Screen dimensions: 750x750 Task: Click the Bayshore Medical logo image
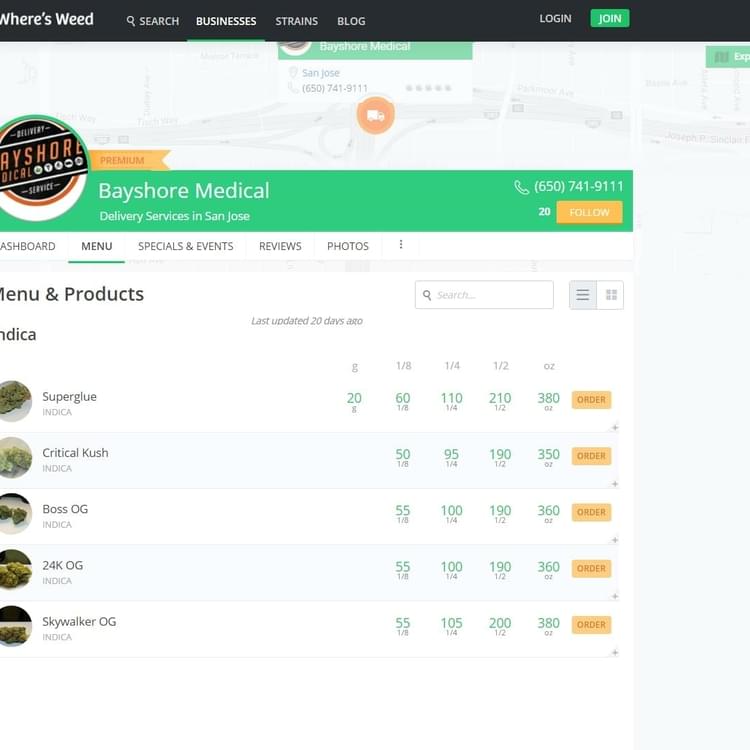pyautogui.click(x=40, y=168)
